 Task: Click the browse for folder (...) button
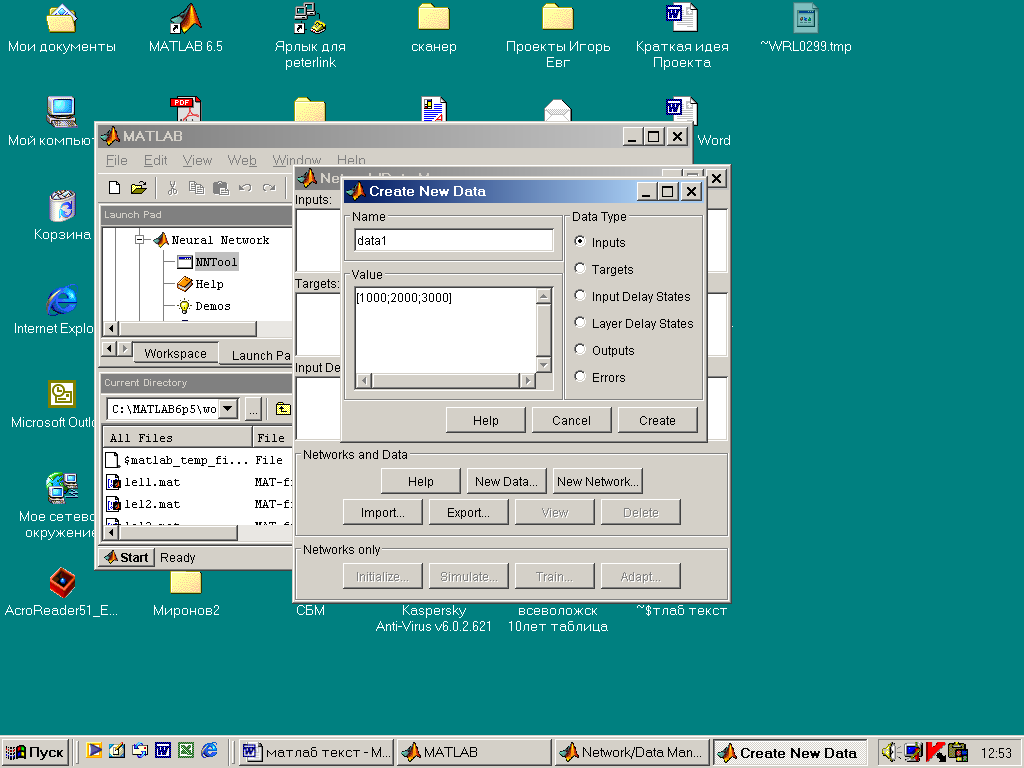253,409
